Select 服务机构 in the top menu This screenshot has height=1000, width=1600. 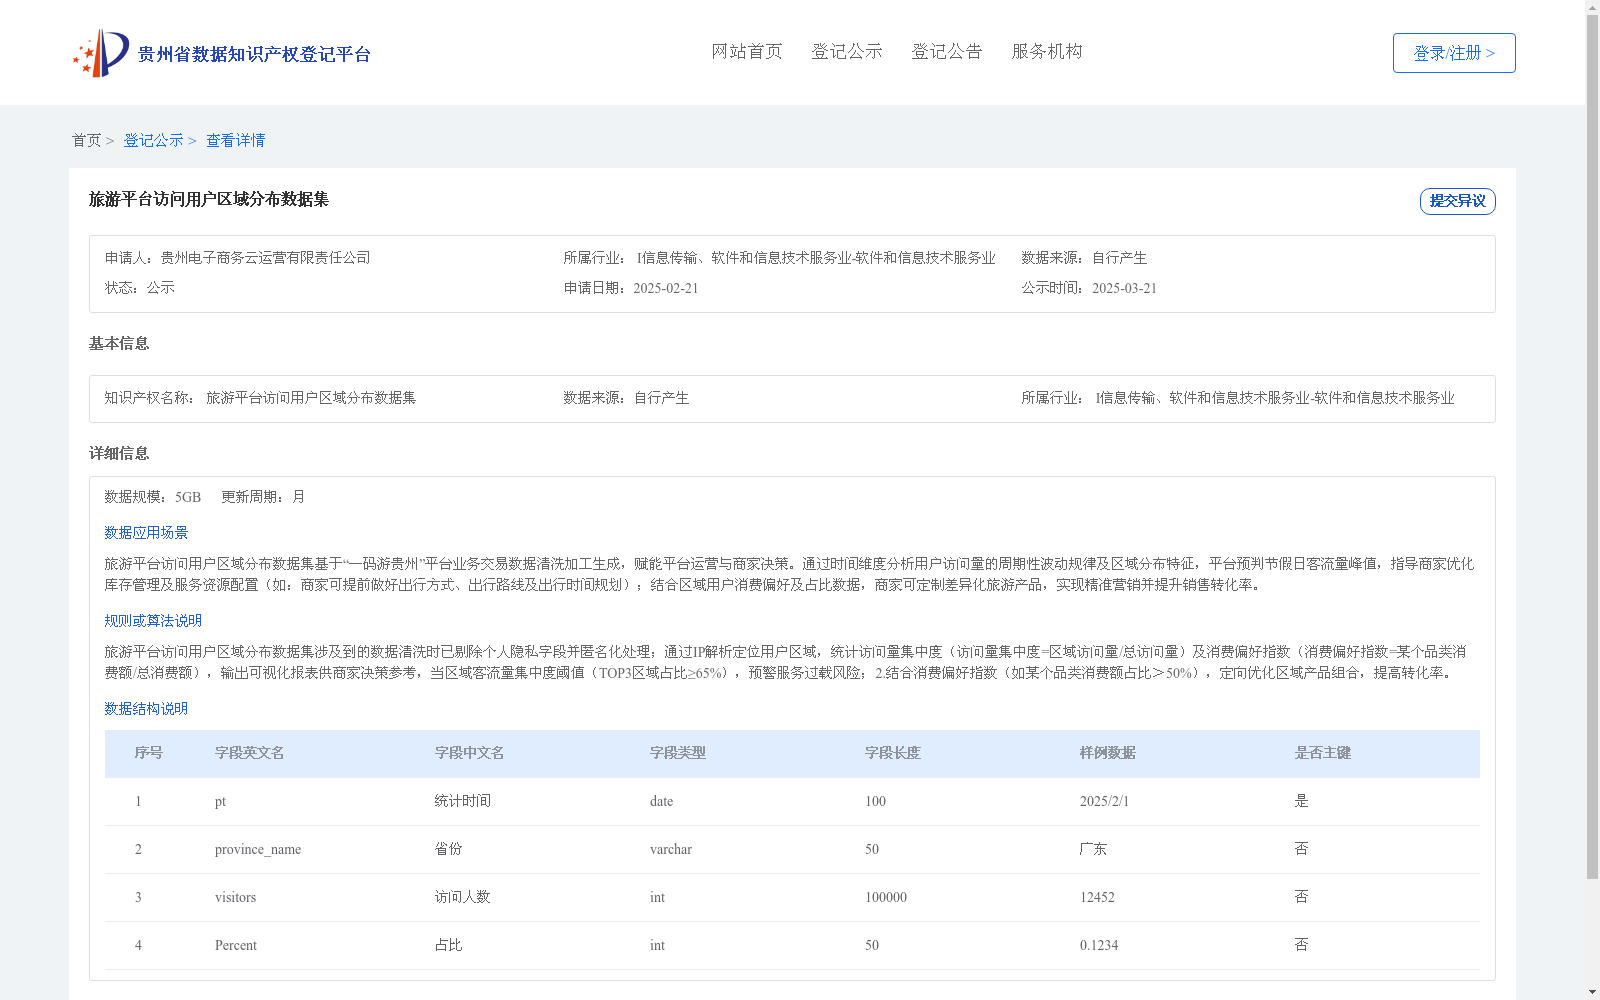pos(1047,52)
